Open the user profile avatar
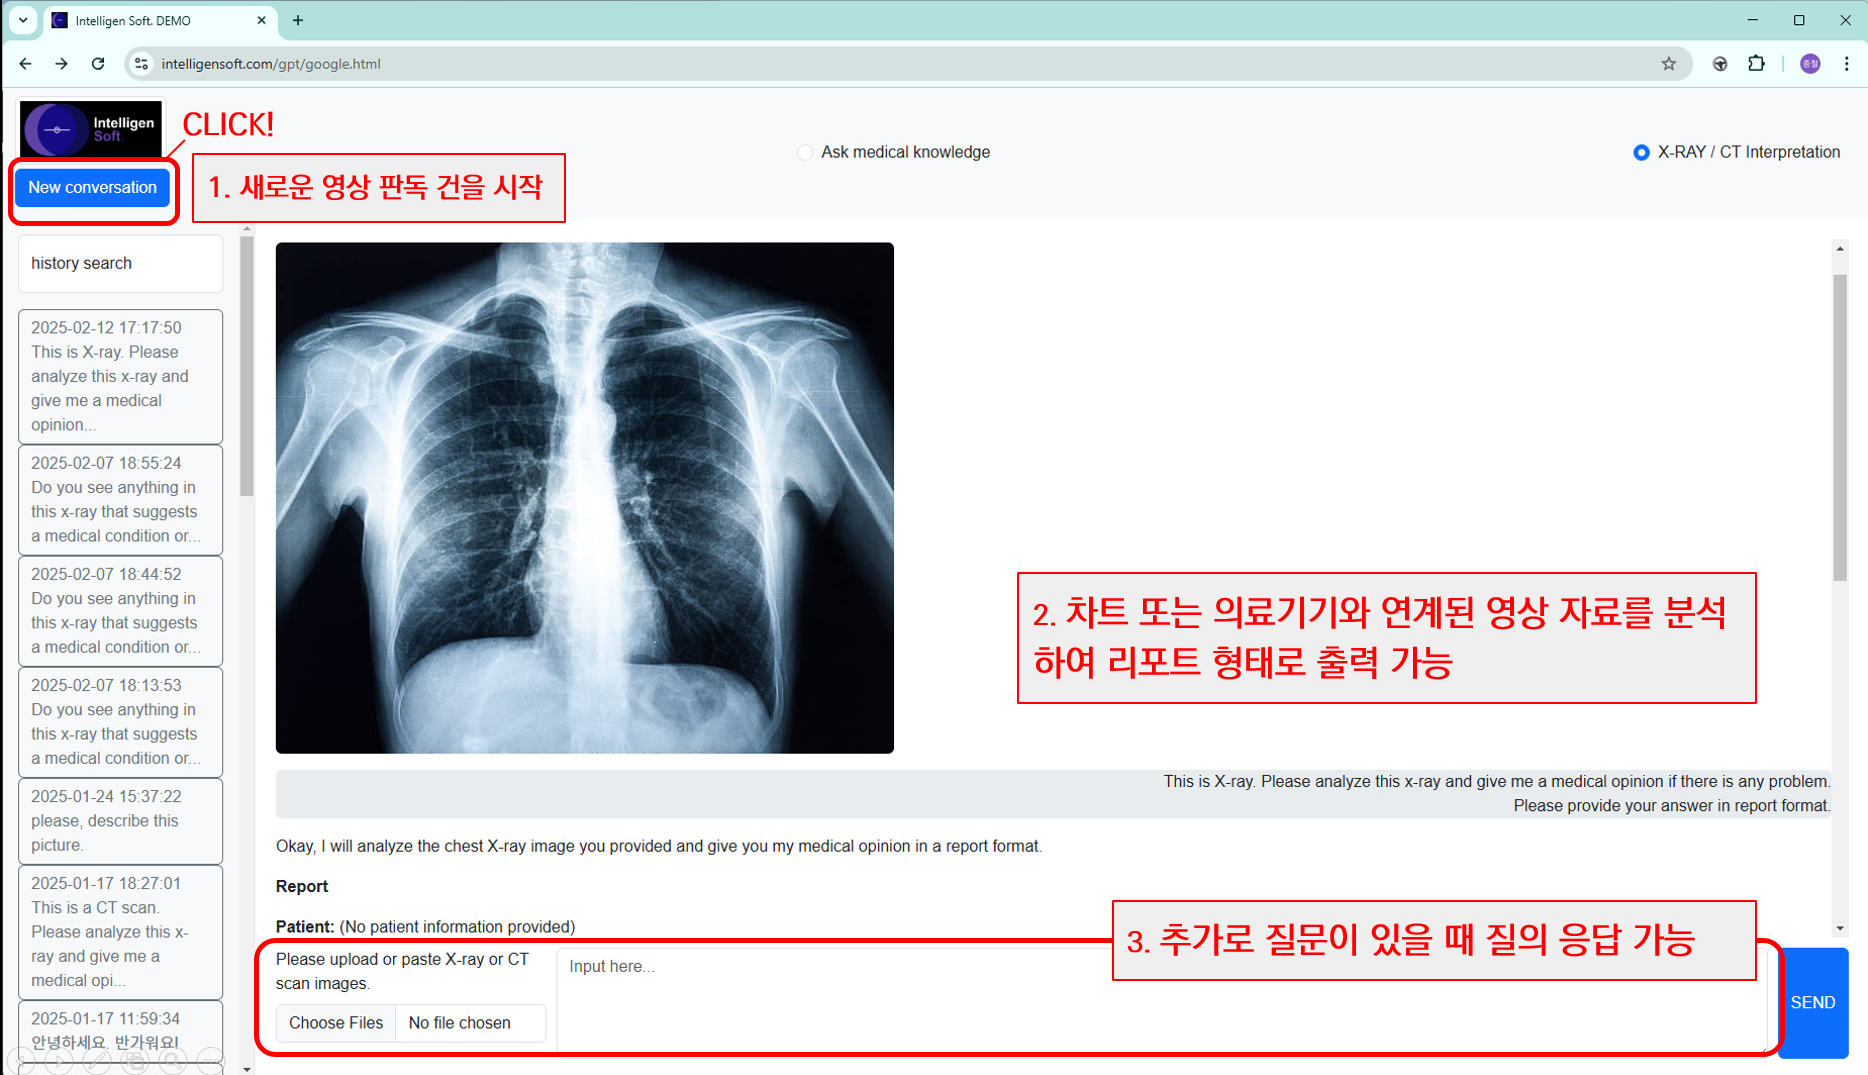 point(1809,64)
